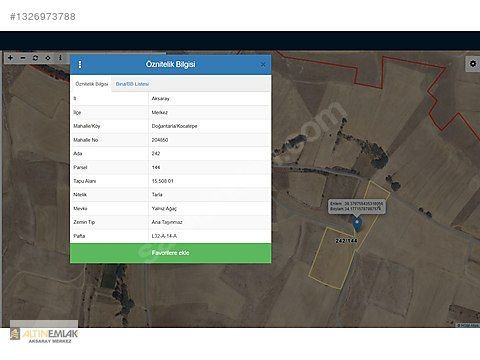Click the Aksaray value in the İl row
Image resolution: width=480 pixels, height=360 pixels.
(160, 99)
